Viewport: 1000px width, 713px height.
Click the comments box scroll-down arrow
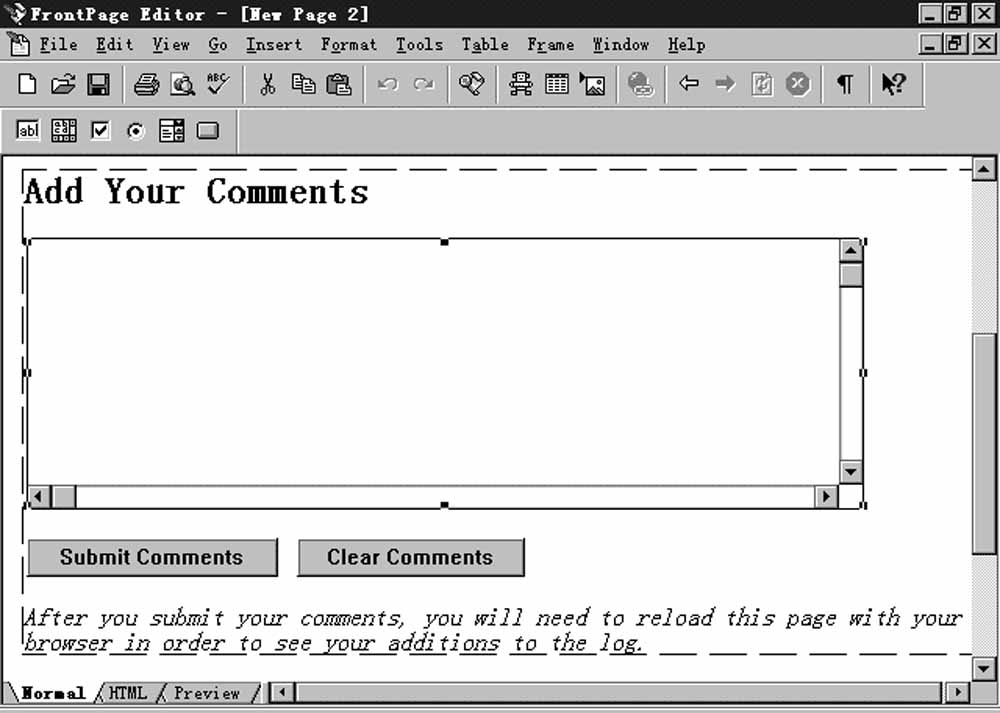(851, 473)
